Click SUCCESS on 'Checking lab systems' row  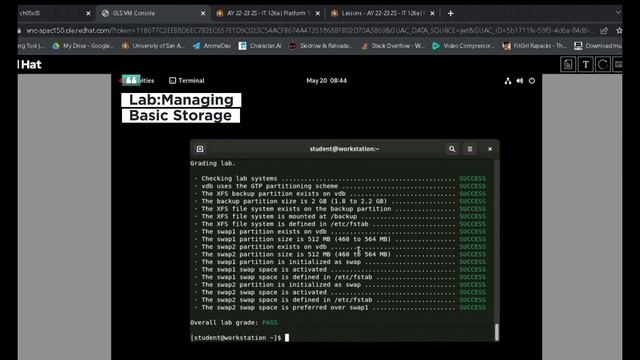472,178
